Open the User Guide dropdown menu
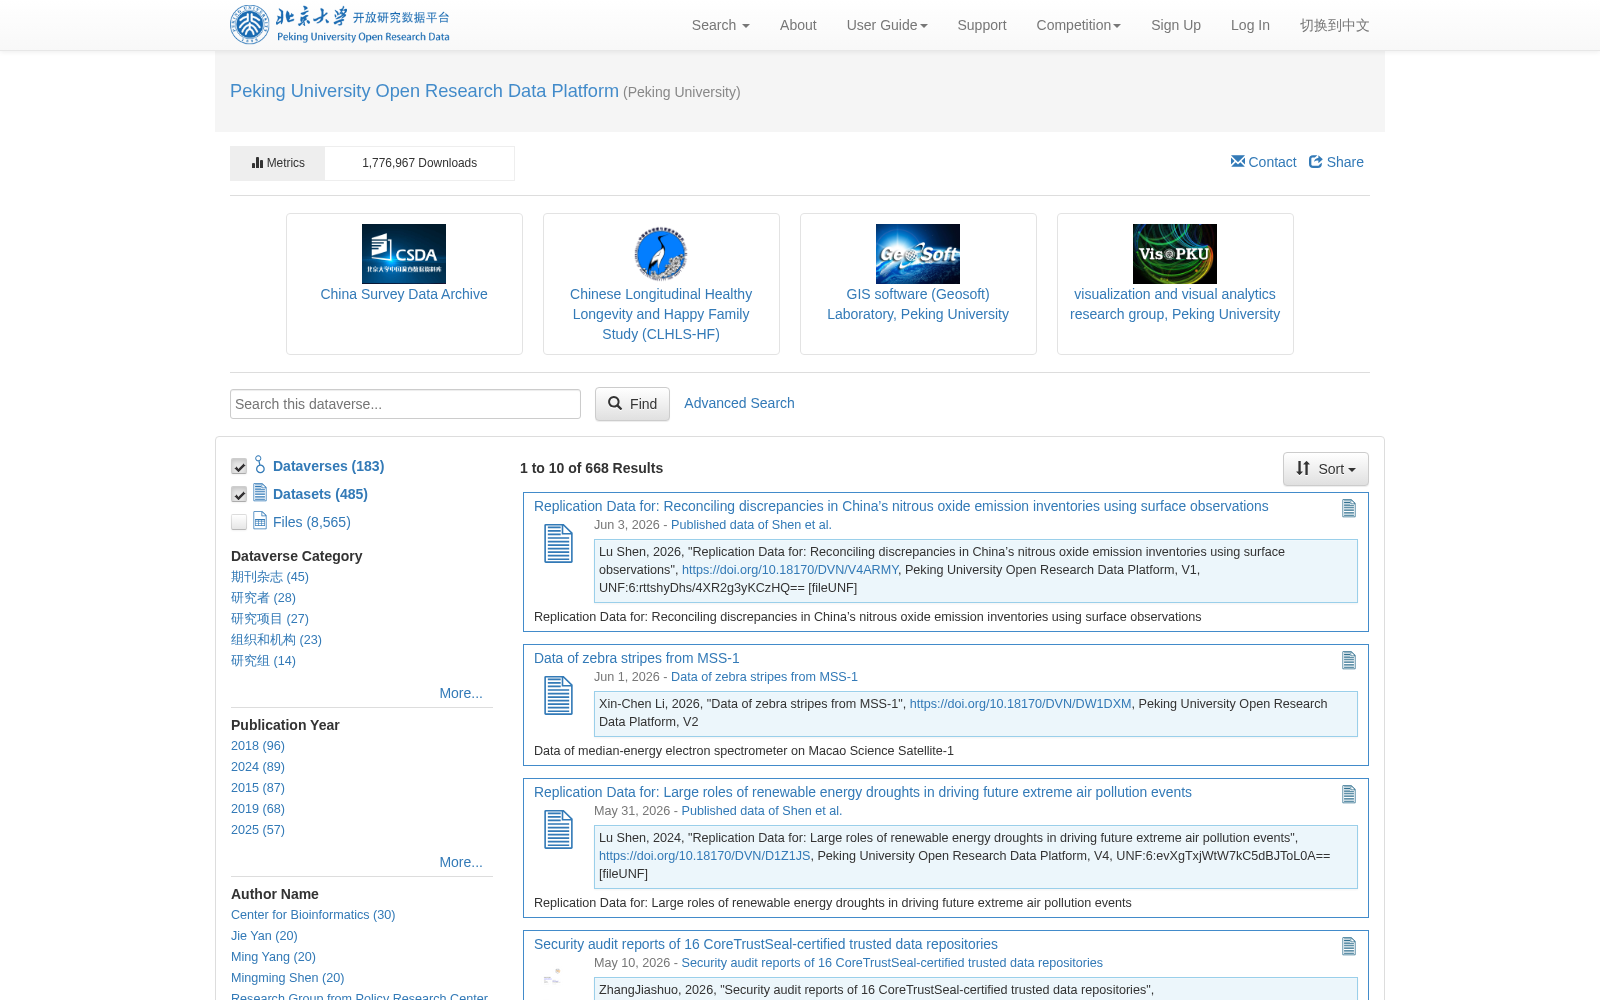Image resolution: width=1600 pixels, height=1000 pixels. coord(887,25)
